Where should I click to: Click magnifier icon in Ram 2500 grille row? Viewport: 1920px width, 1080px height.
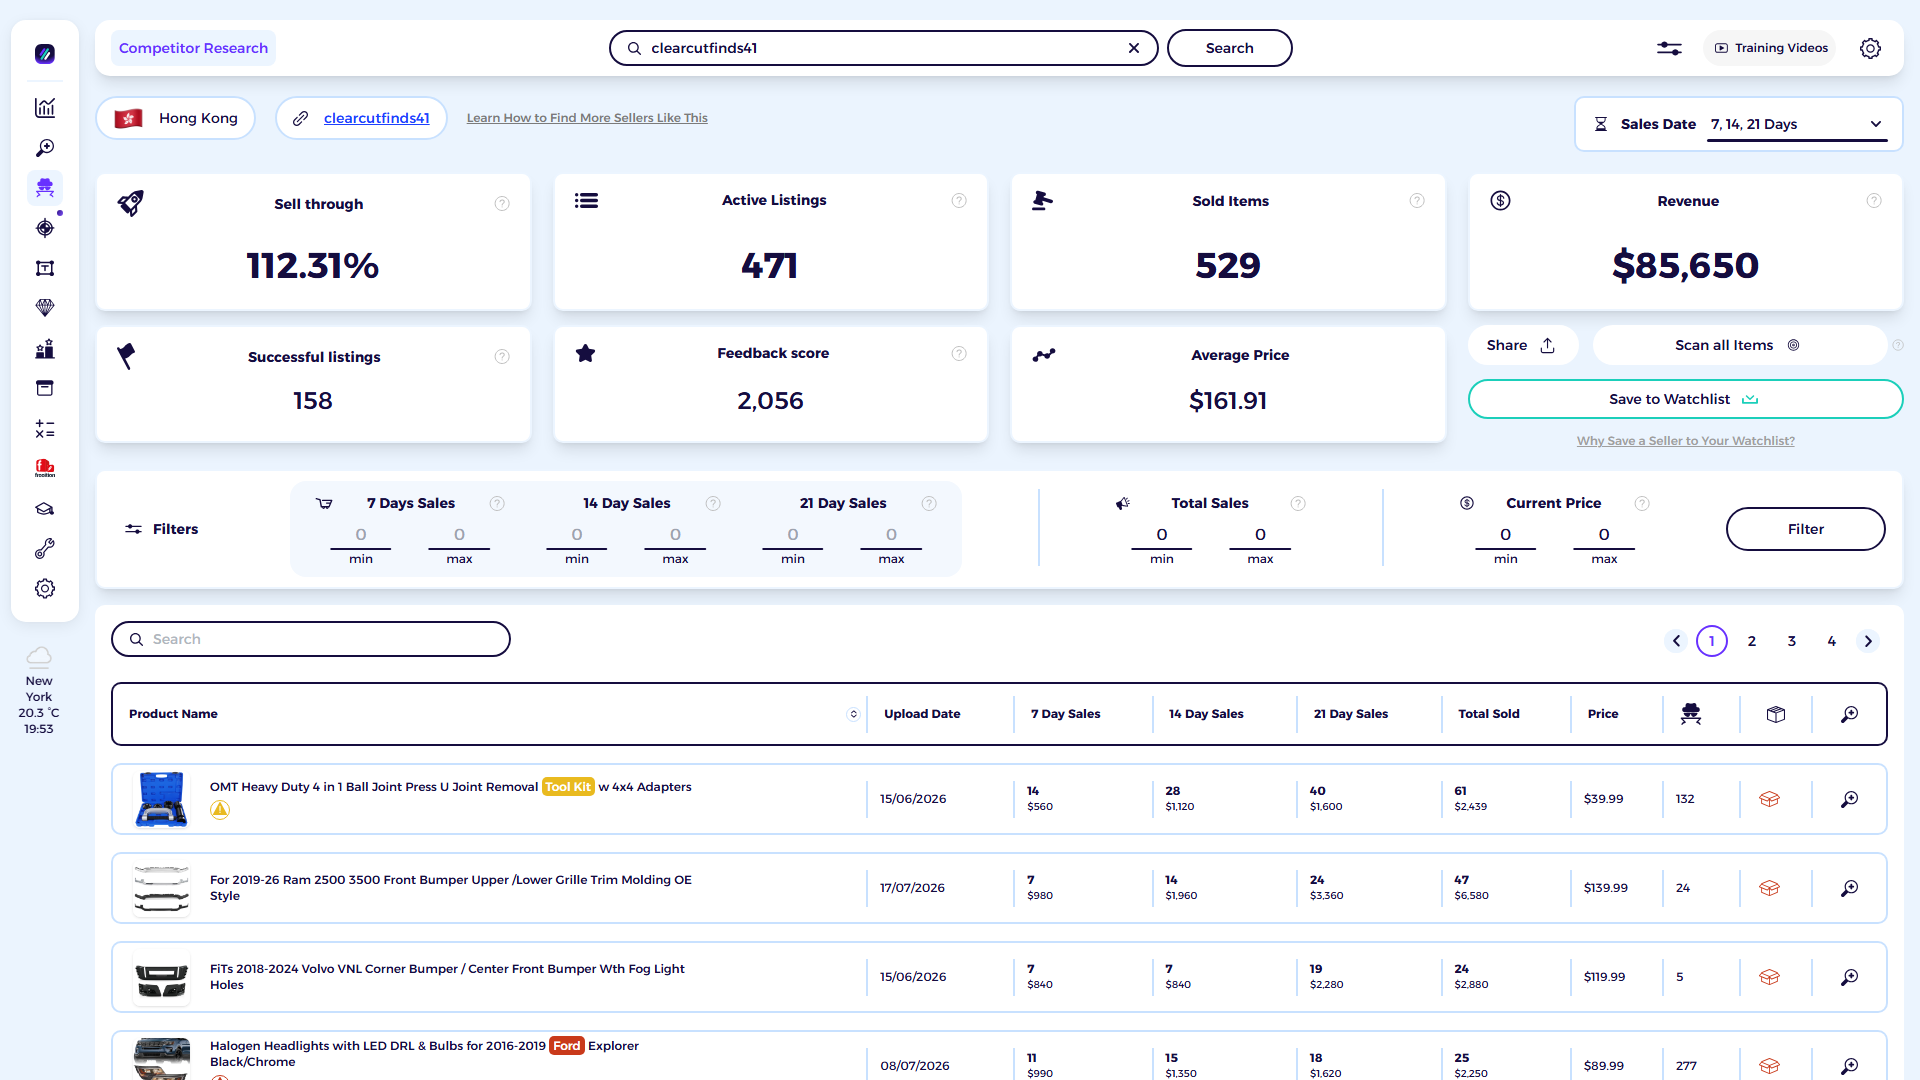click(x=1850, y=888)
